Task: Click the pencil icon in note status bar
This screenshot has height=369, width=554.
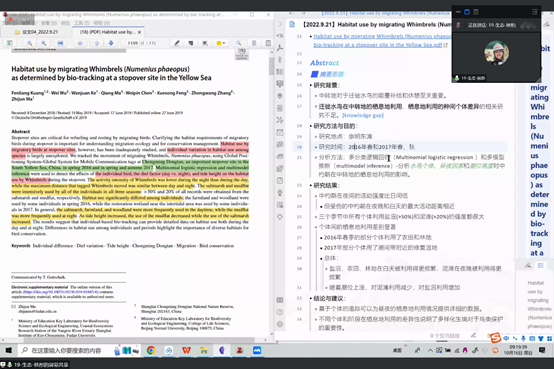Action: 473,335
